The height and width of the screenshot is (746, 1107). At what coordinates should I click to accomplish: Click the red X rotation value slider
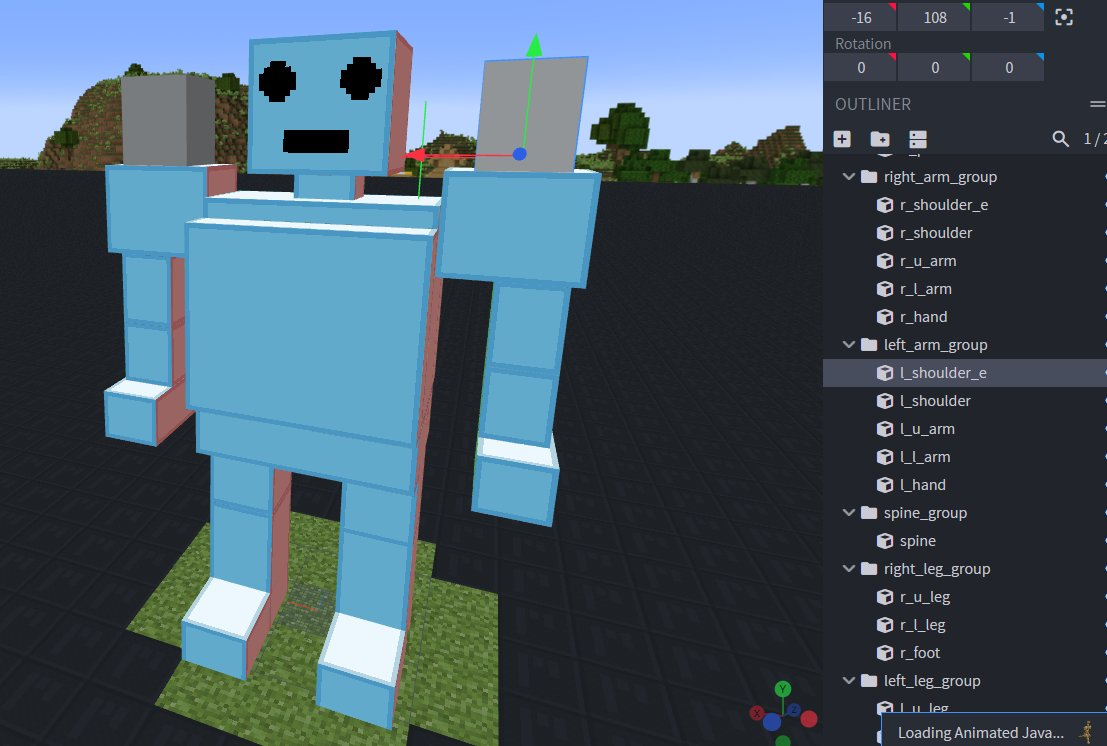pyautogui.click(x=860, y=67)
